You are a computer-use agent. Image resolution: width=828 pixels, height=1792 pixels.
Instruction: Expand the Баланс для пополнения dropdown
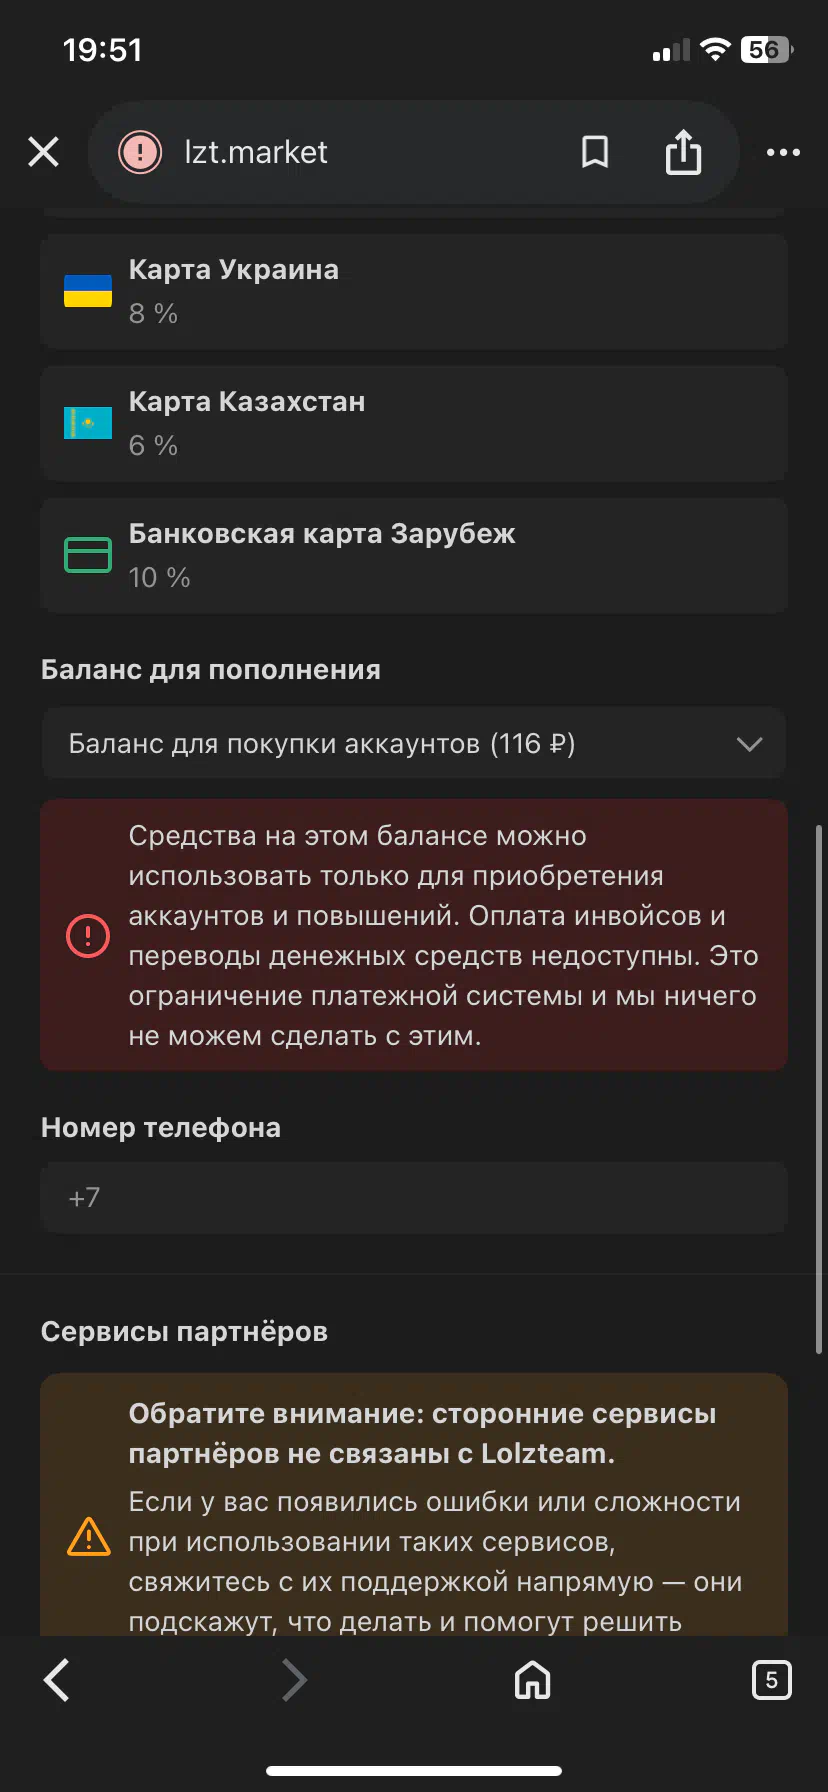(x=400, y=743)
